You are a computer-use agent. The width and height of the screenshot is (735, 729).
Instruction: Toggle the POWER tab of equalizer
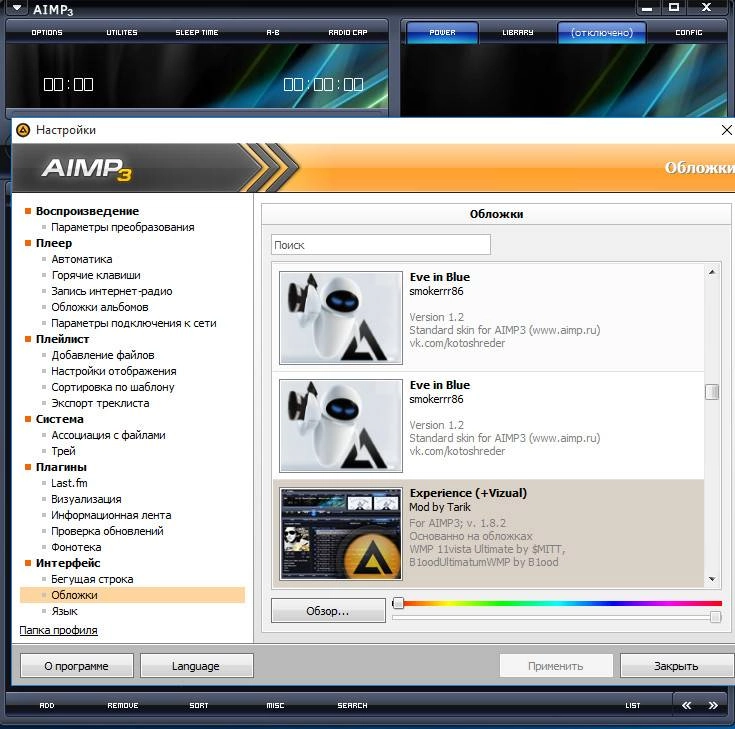pyautogui.click(x=442, y=32)
